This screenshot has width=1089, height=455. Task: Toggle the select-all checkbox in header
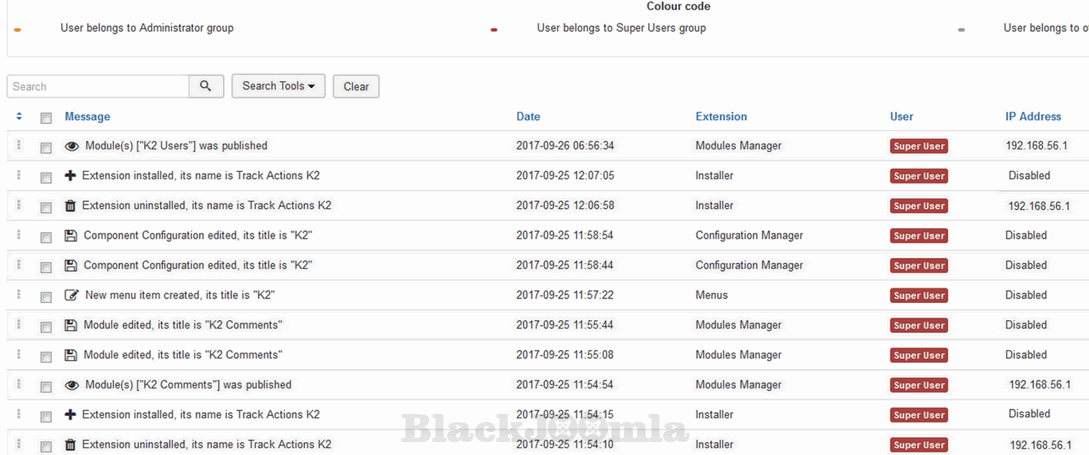click(46, 118)
